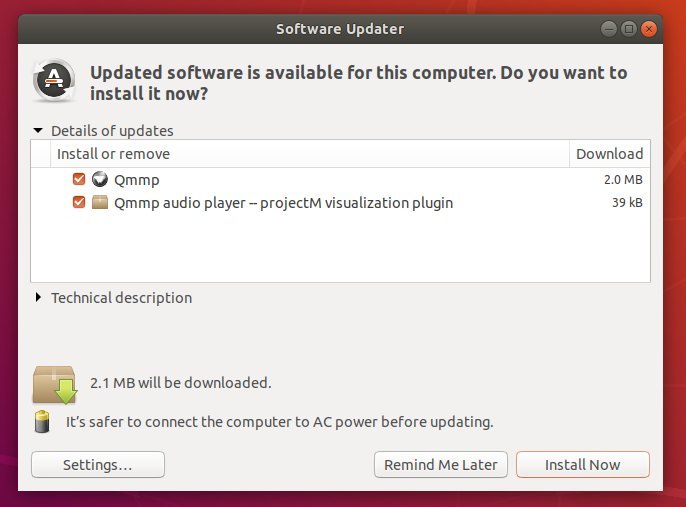This screenshot has width=686, height=507.
Task: Click the Download column header
Action: tap(609, 154)
